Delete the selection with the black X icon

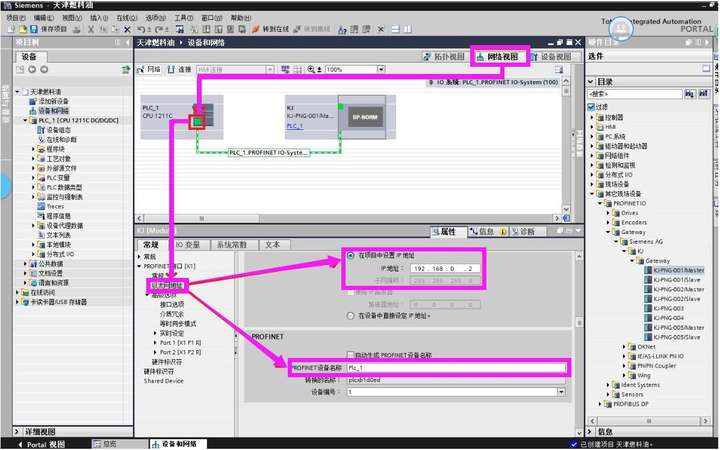(127, 29)
